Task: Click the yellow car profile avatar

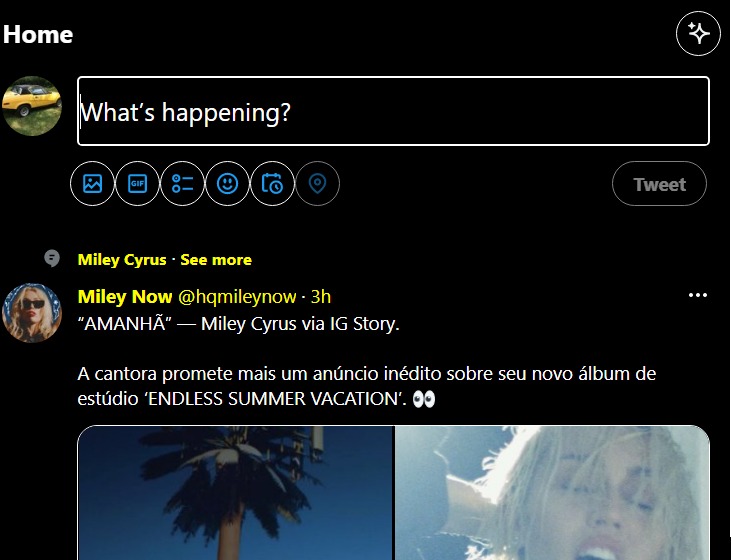Action: point(32,106)
